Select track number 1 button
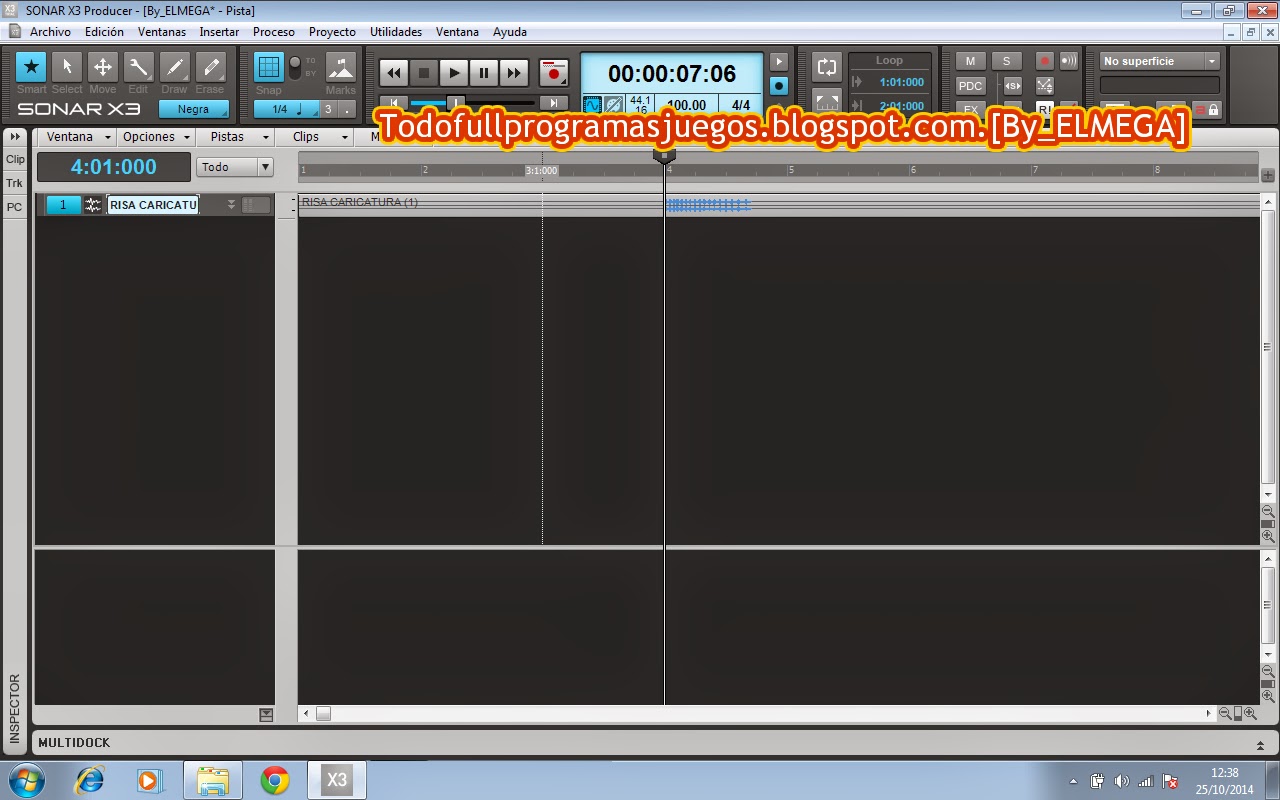 tap(63, 205)
